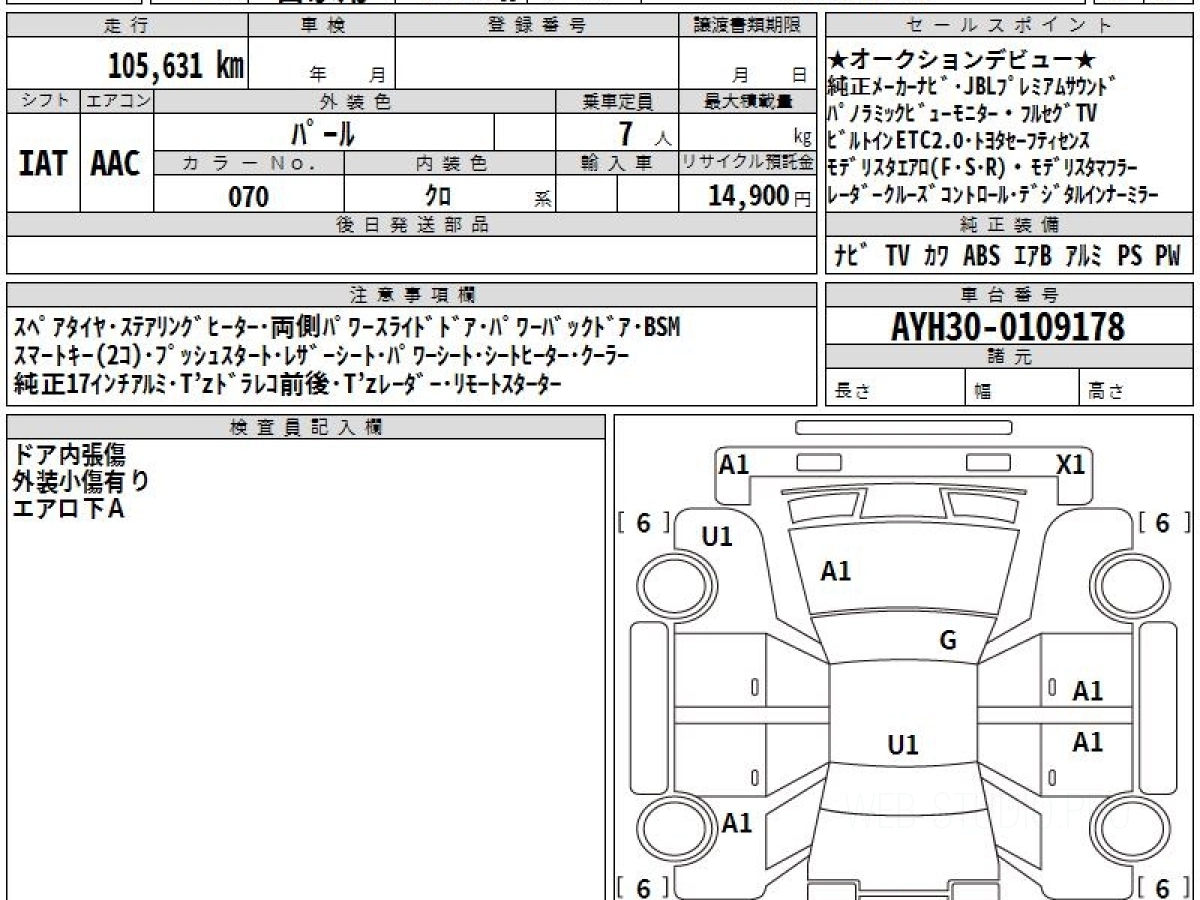Select the TV equipment label
The width and height of the screenshot is (1200, 900).
click(x=897, y=256)
